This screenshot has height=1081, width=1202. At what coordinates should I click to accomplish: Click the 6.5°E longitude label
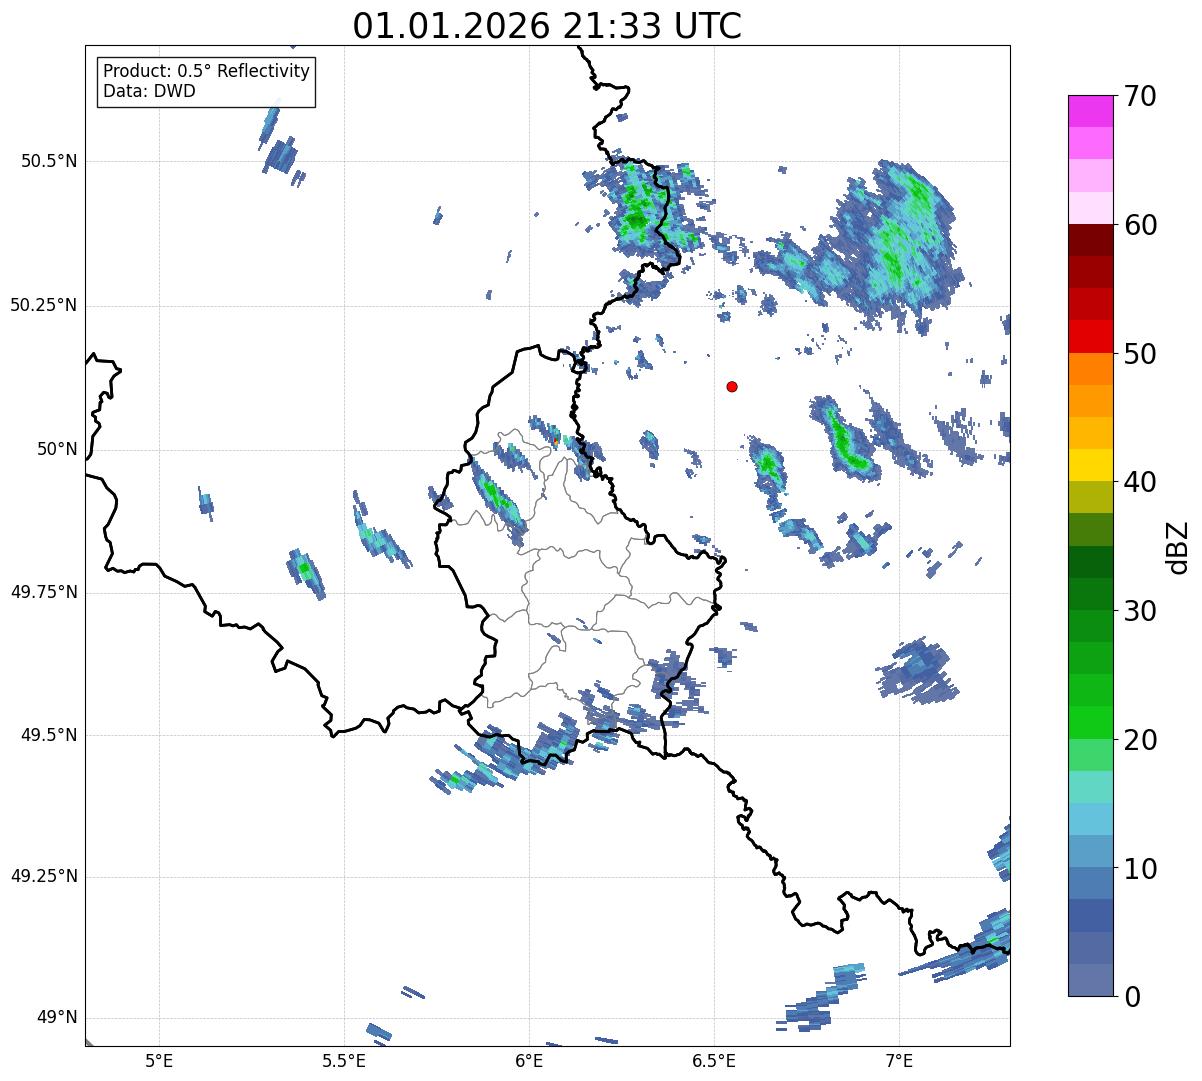point(714,1060)
